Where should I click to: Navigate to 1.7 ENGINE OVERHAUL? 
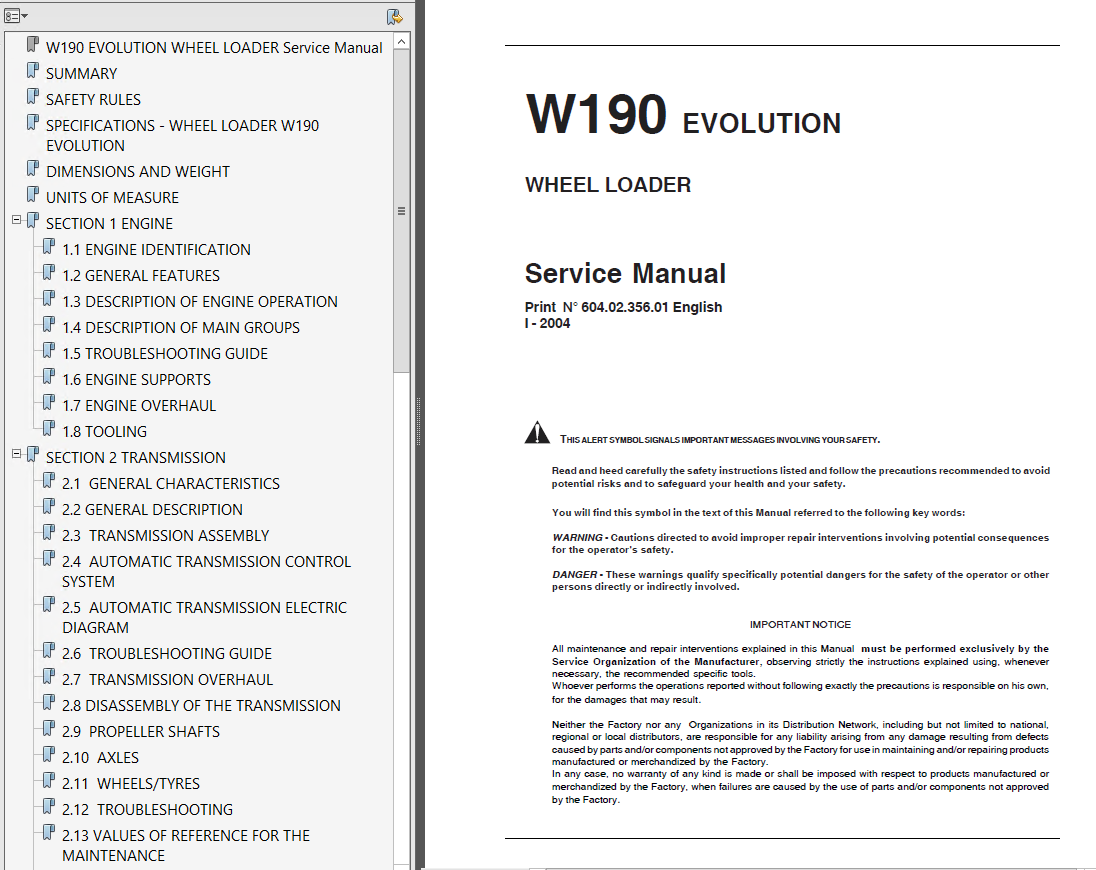click(138, 405)
